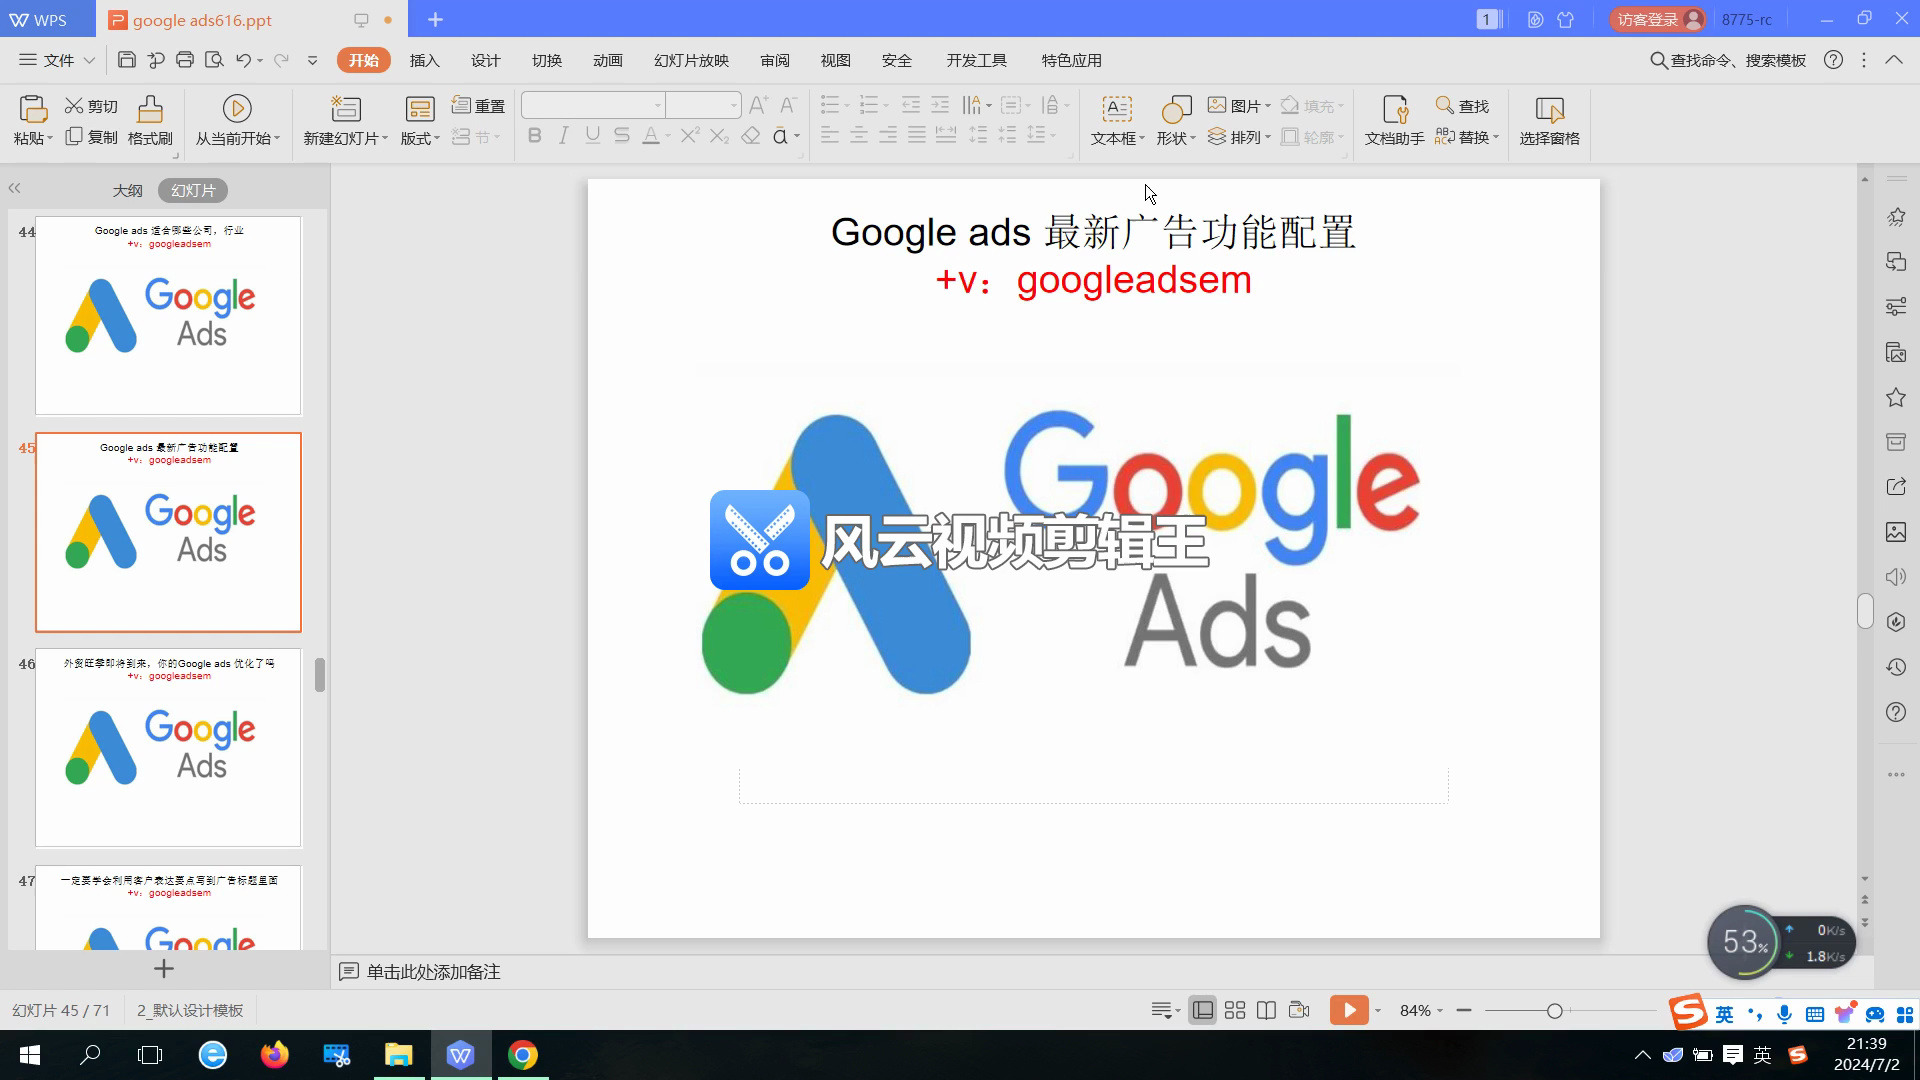Open the font name combo box

pyautogui.click(x=593, y=105)
